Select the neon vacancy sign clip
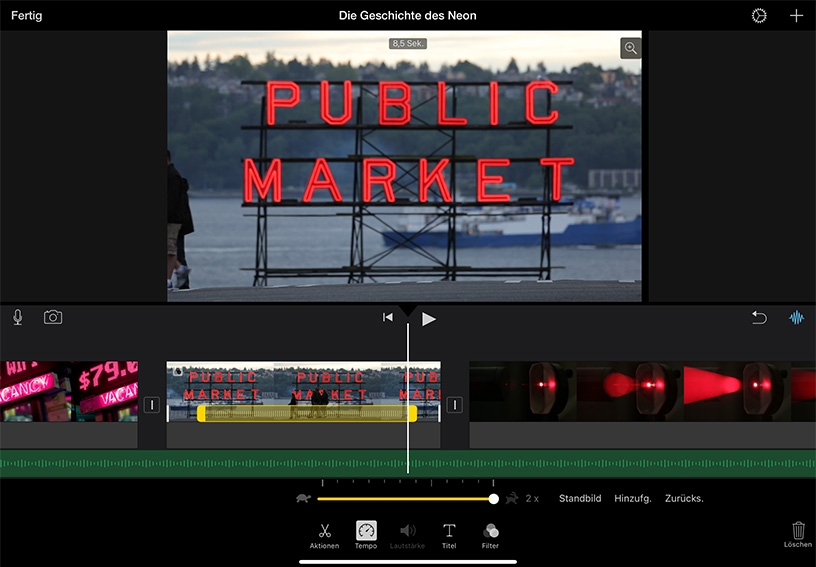Image resolution: width=816 pixels, height=567 pixels. (69, 391)
